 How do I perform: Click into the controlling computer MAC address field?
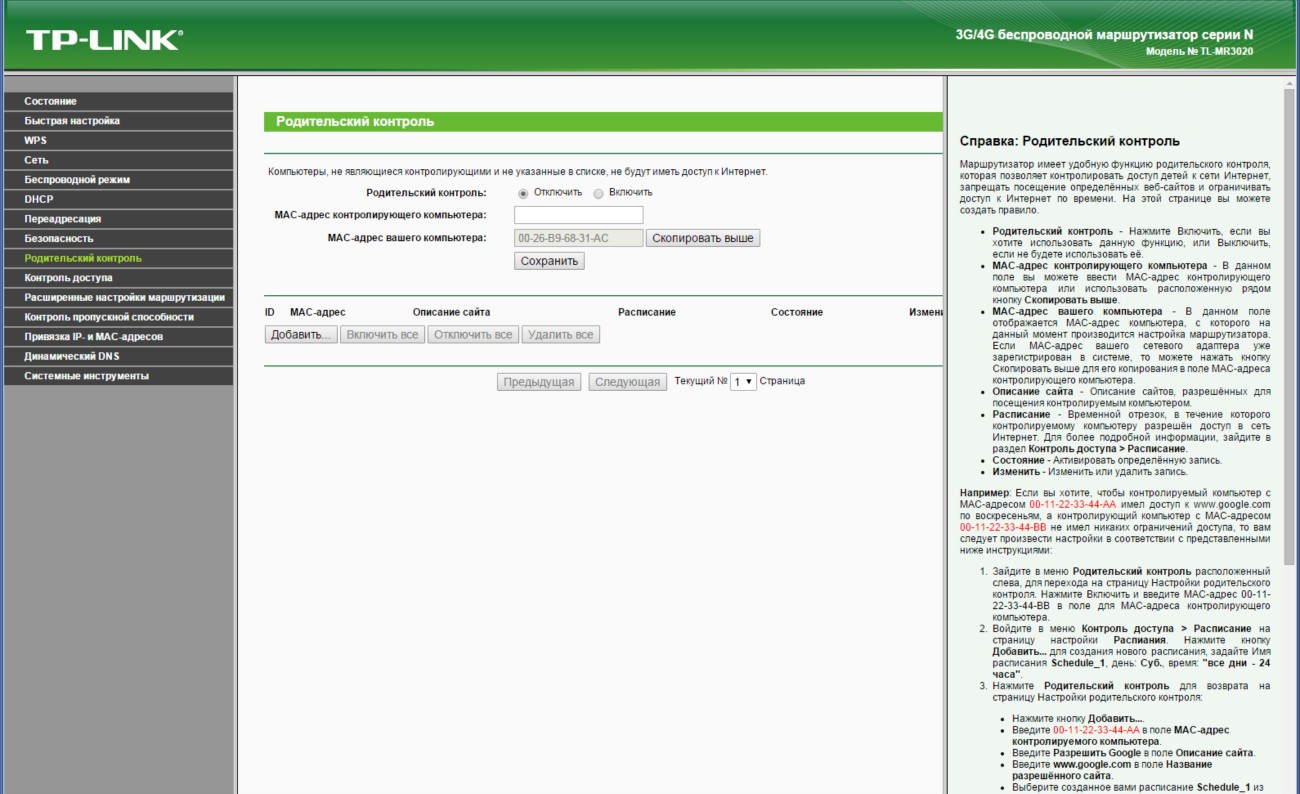pos(578,215)
